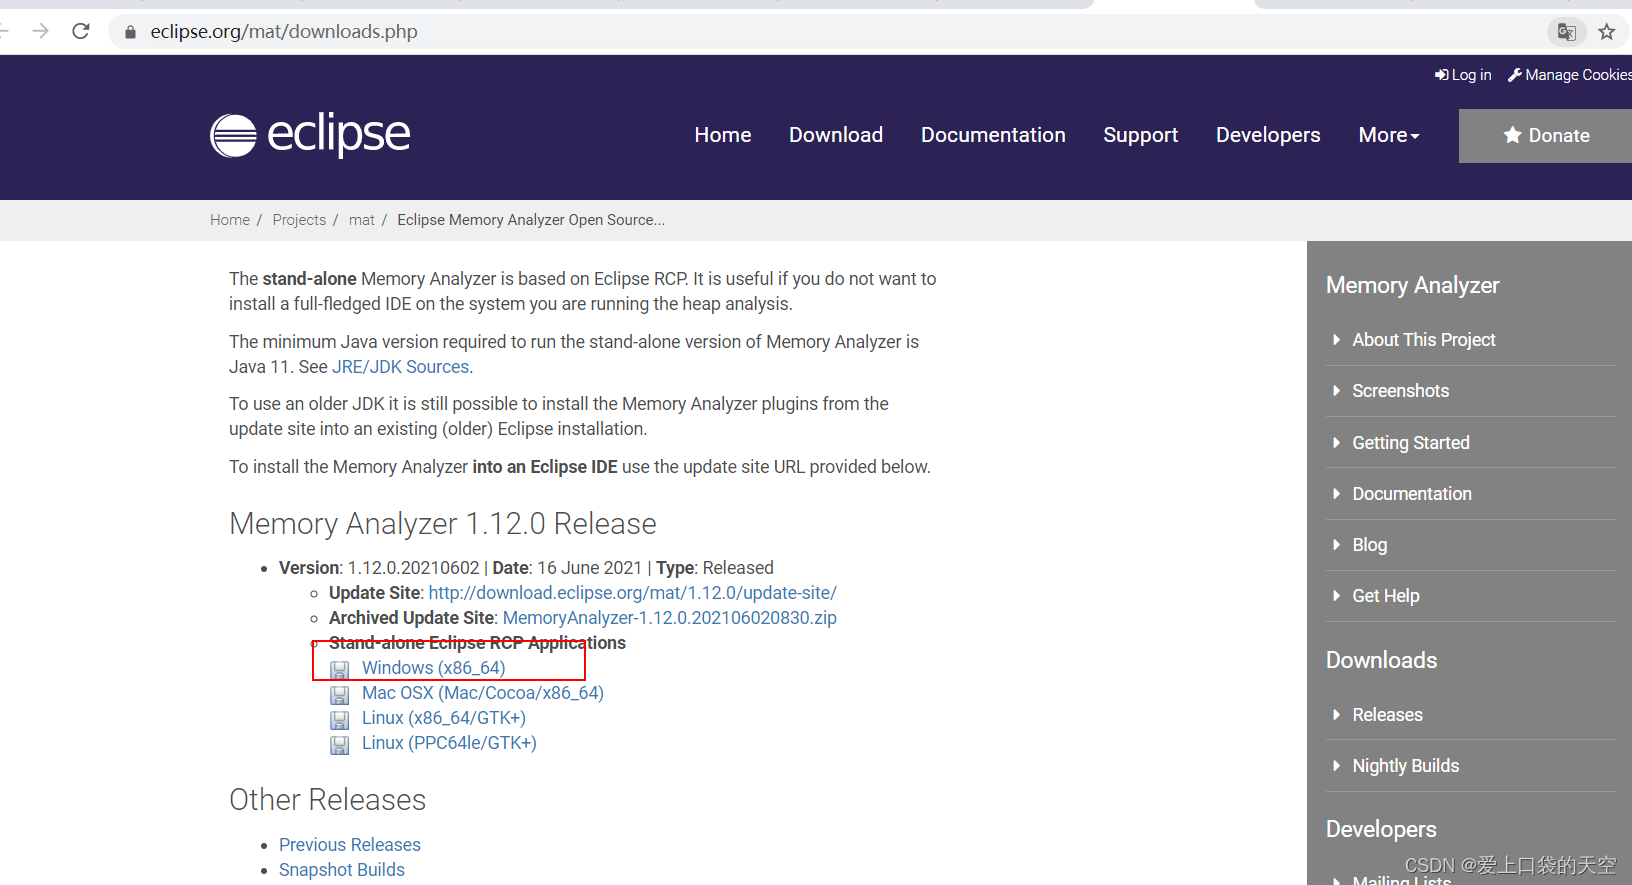Click mat in the breadcrumb
The height and width of the screenshot is (885, 1632).
(361, 220)
